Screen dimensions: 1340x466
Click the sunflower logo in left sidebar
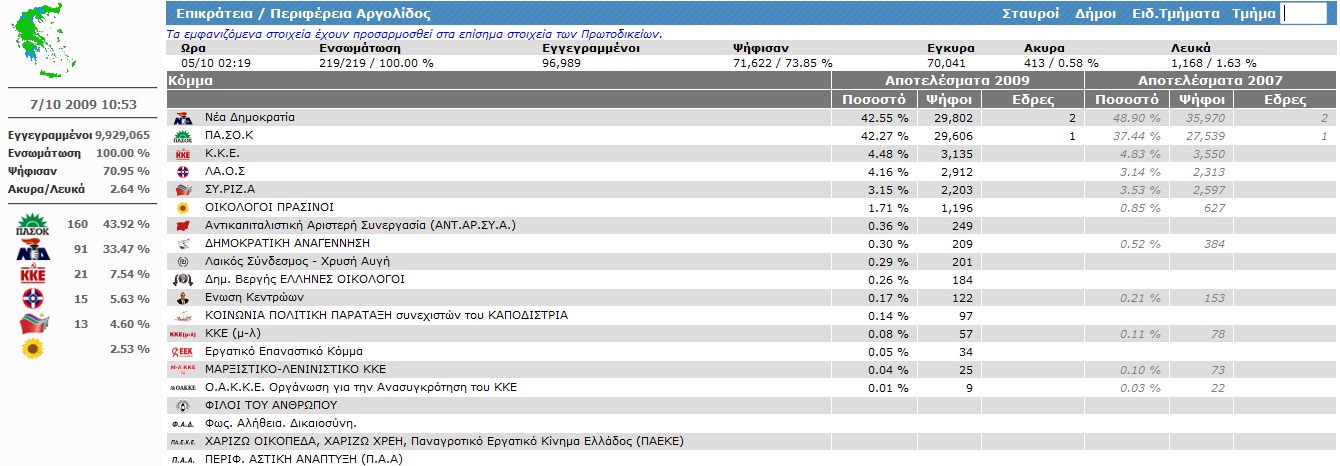click(33, 349)
